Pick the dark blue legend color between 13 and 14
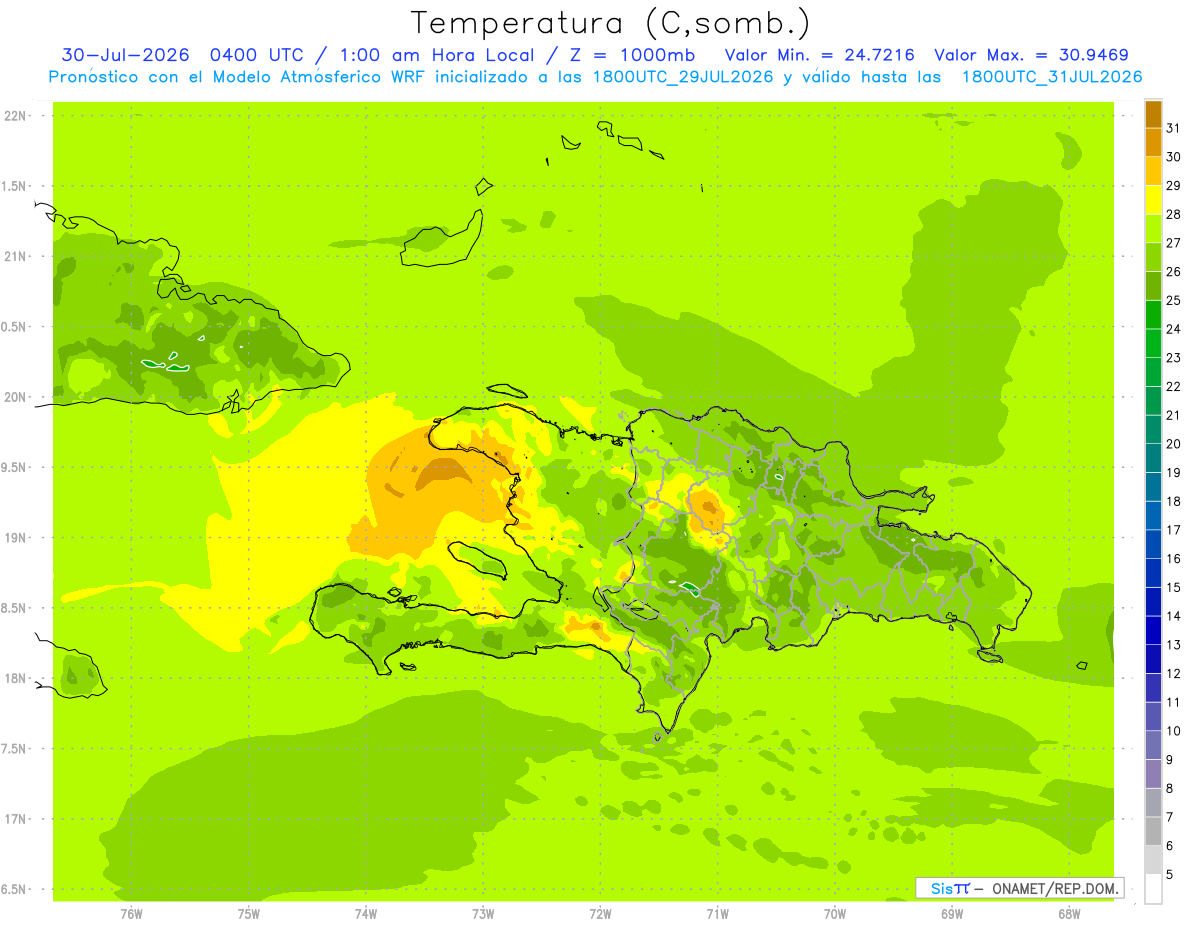The image size is (1200, 927). tap(1153, 630)
